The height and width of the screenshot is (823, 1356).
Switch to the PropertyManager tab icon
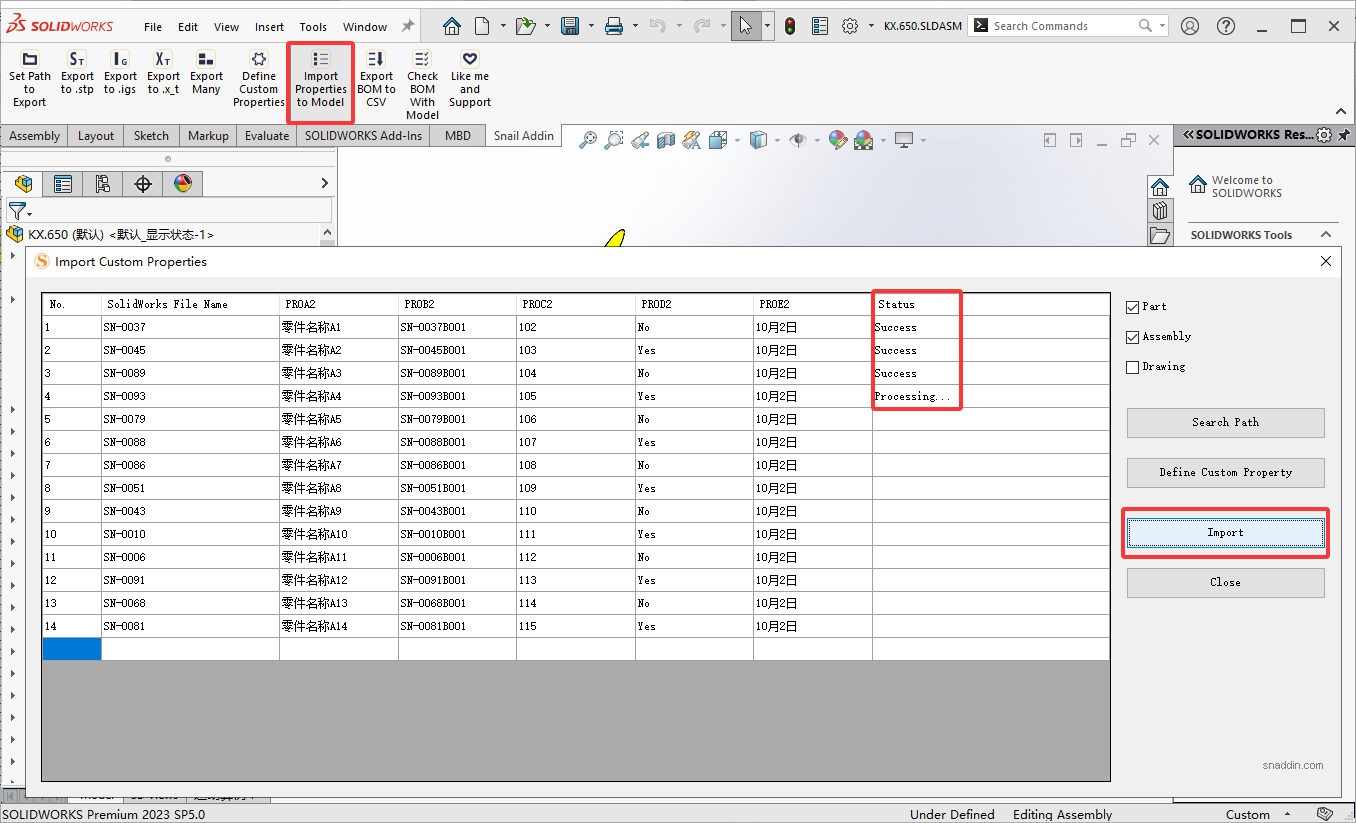pos(63,184)
